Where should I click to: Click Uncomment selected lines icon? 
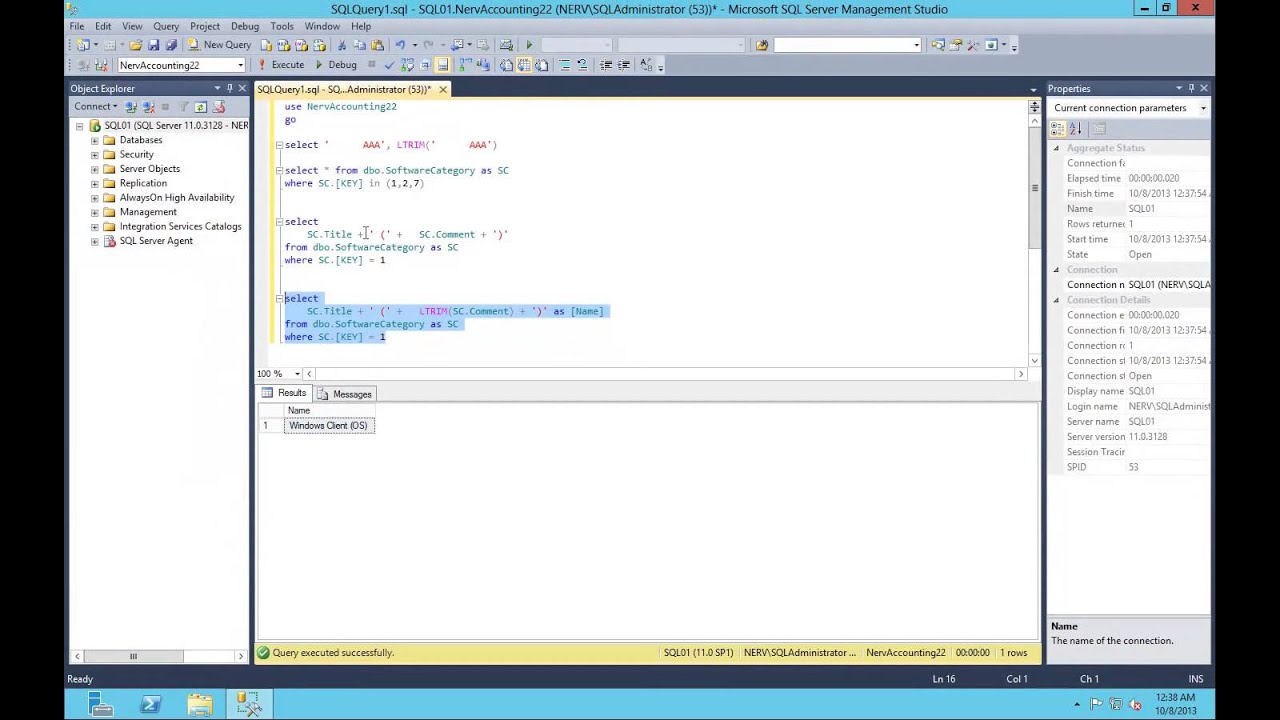[x=582, y=65]
